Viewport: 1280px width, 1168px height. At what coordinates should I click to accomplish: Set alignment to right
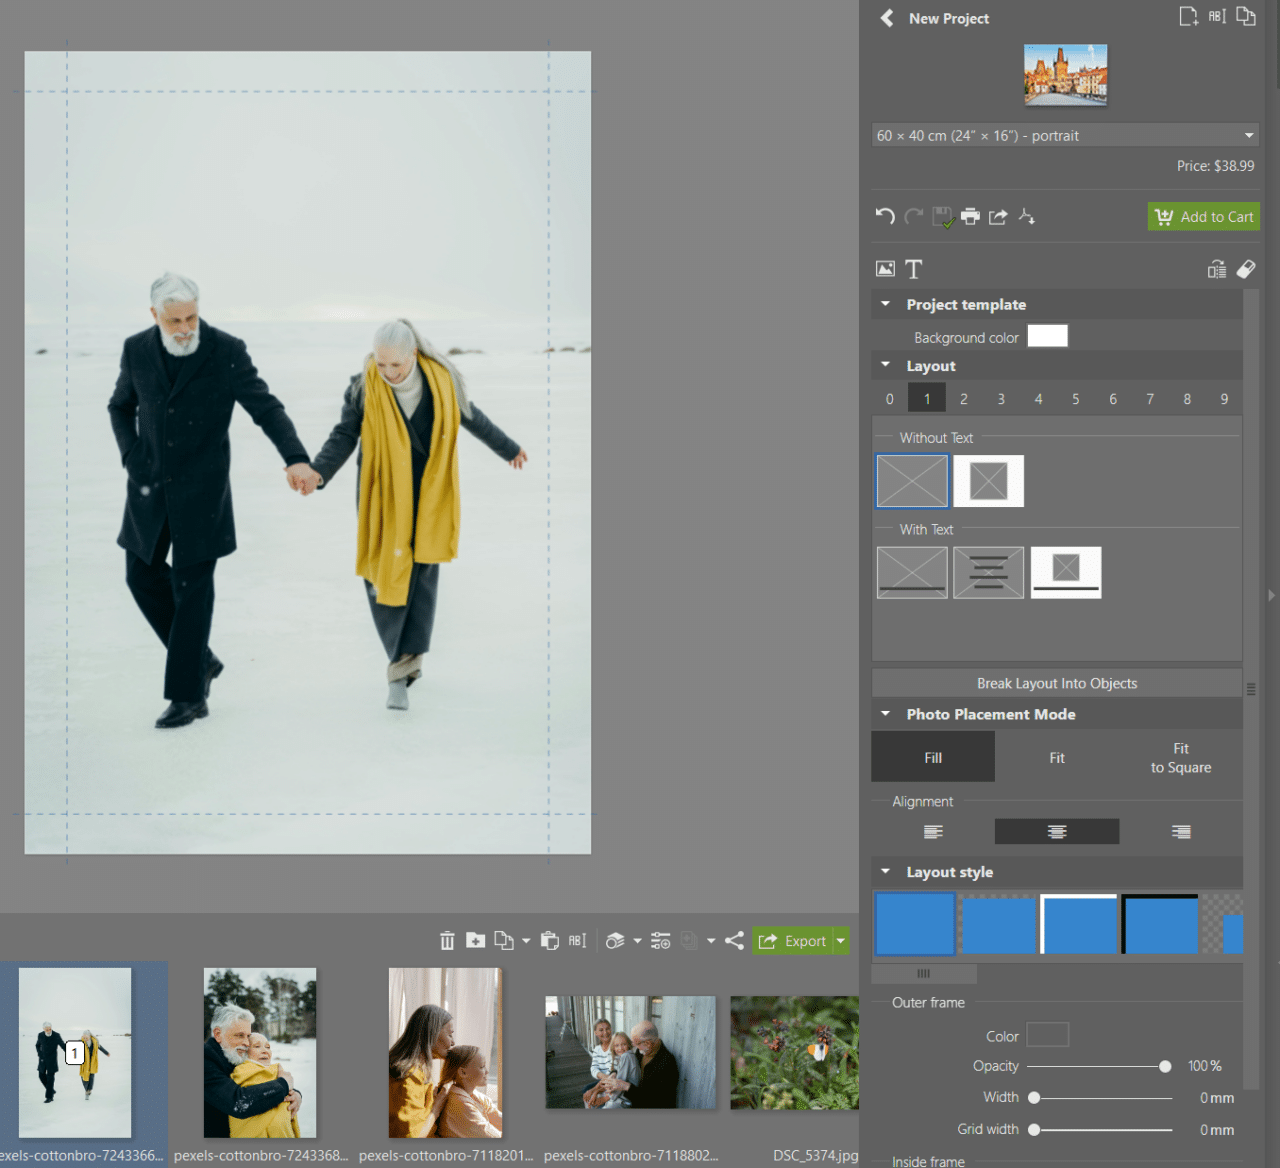[1181, 831]
